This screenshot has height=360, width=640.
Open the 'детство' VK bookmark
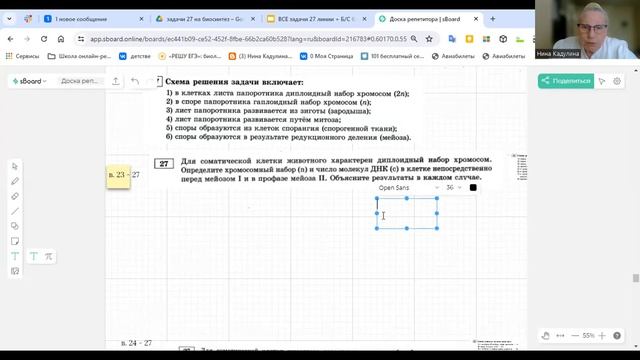point(135,56)
